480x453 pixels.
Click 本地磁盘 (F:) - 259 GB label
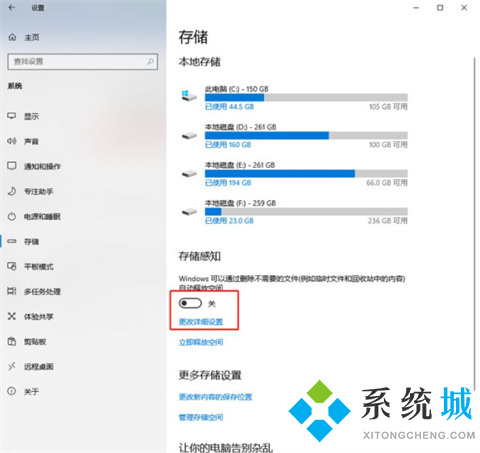point(240,203)
